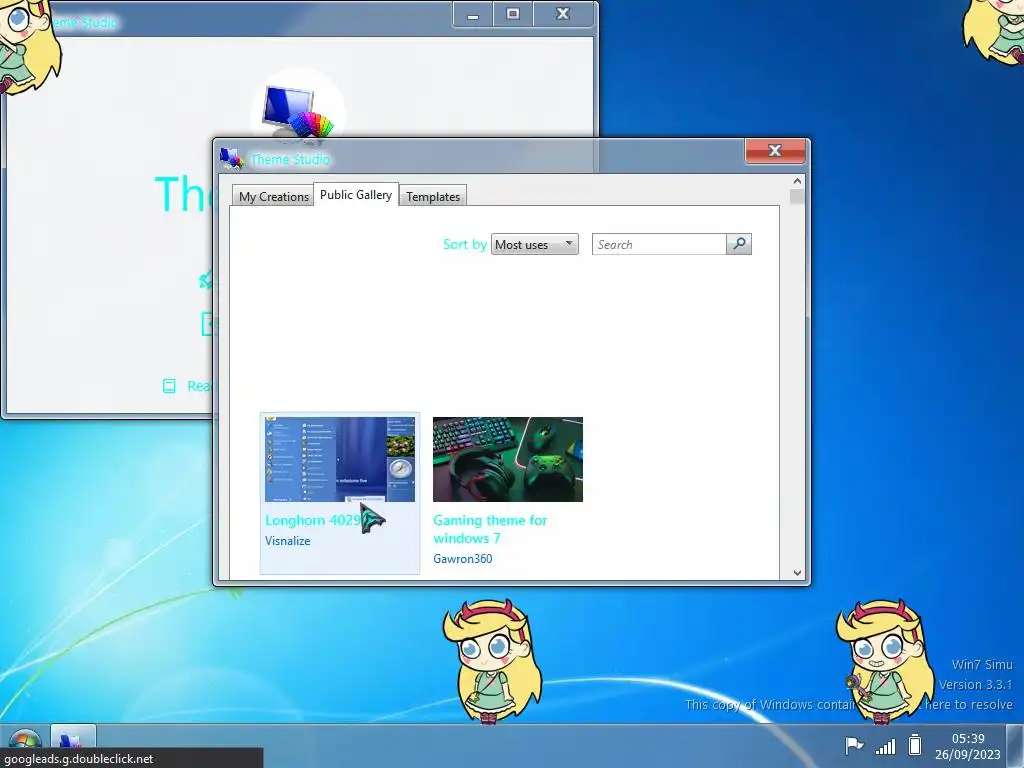This screenshot has height=768, width=1024.
Task: Click the activation watermark resolve link
Action: 849,705
